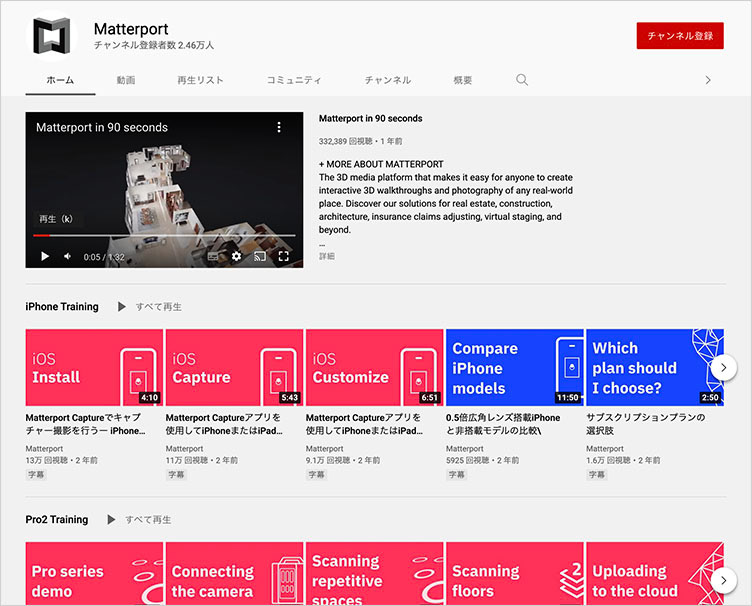Expand more tabs with the right chevron

click(x=708, y=80)
